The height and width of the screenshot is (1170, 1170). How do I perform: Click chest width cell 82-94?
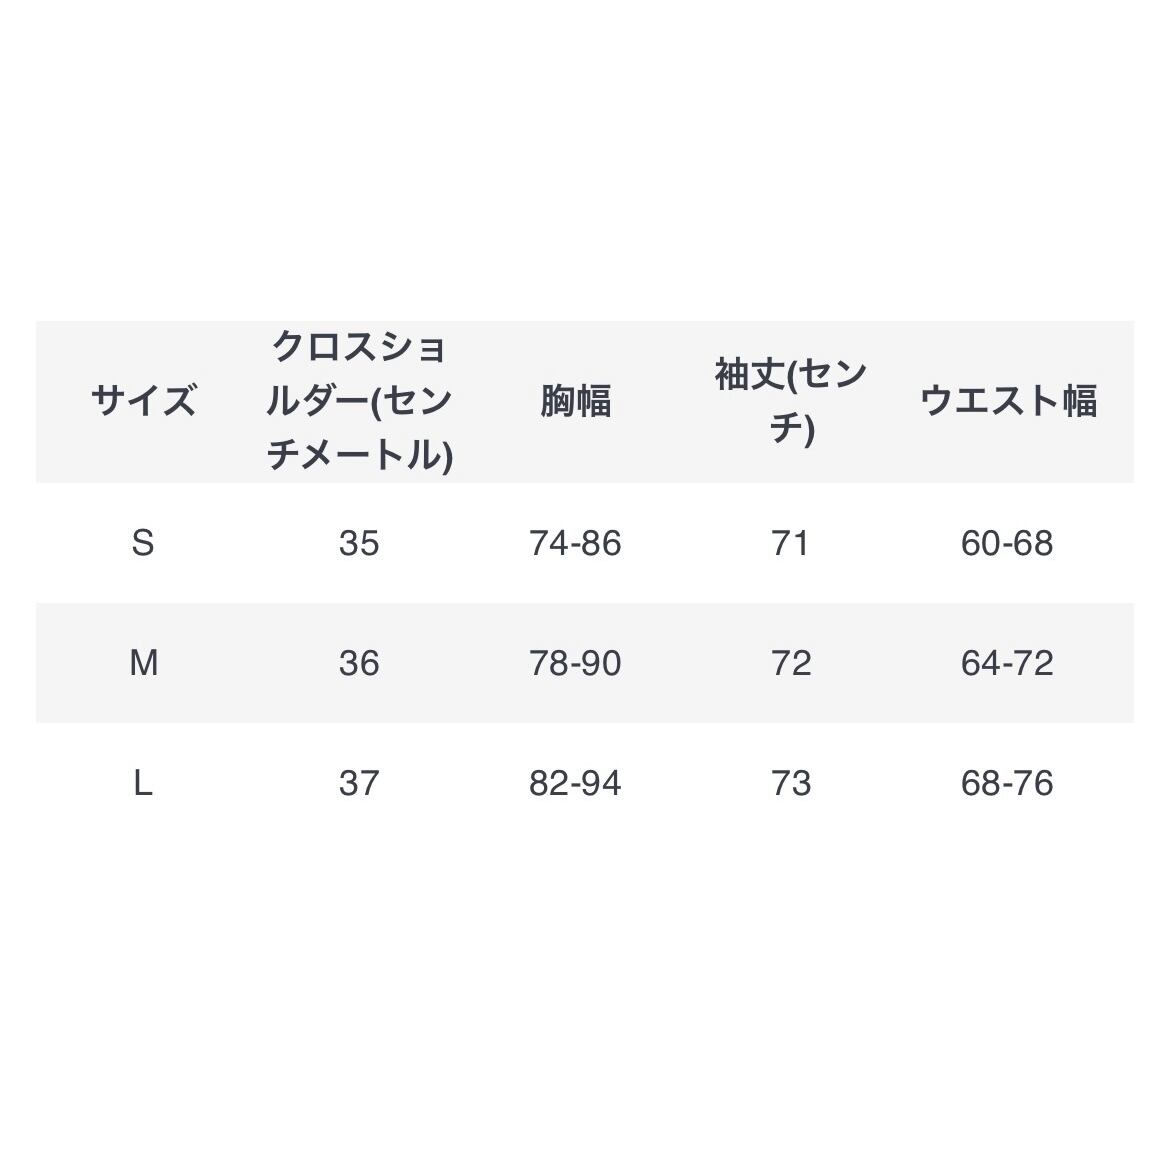click(575, 783)
